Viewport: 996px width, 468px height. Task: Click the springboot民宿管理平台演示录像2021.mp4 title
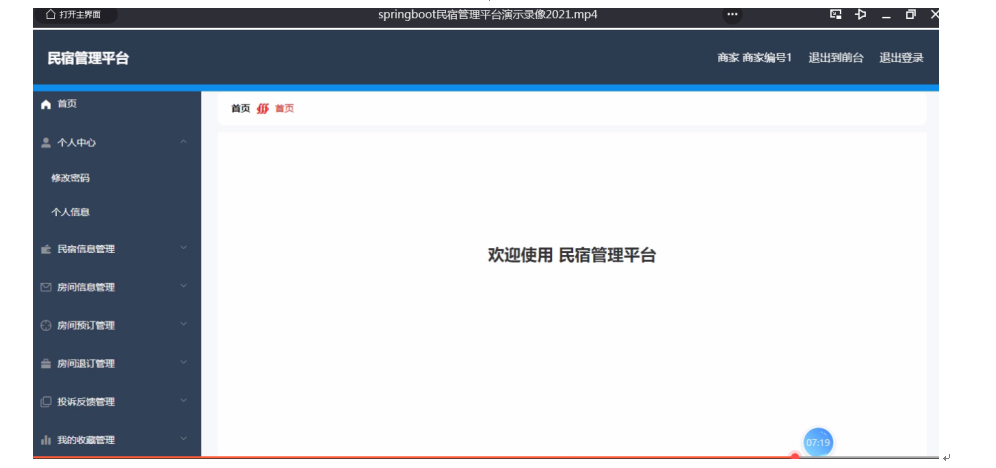tap(488, 15)
